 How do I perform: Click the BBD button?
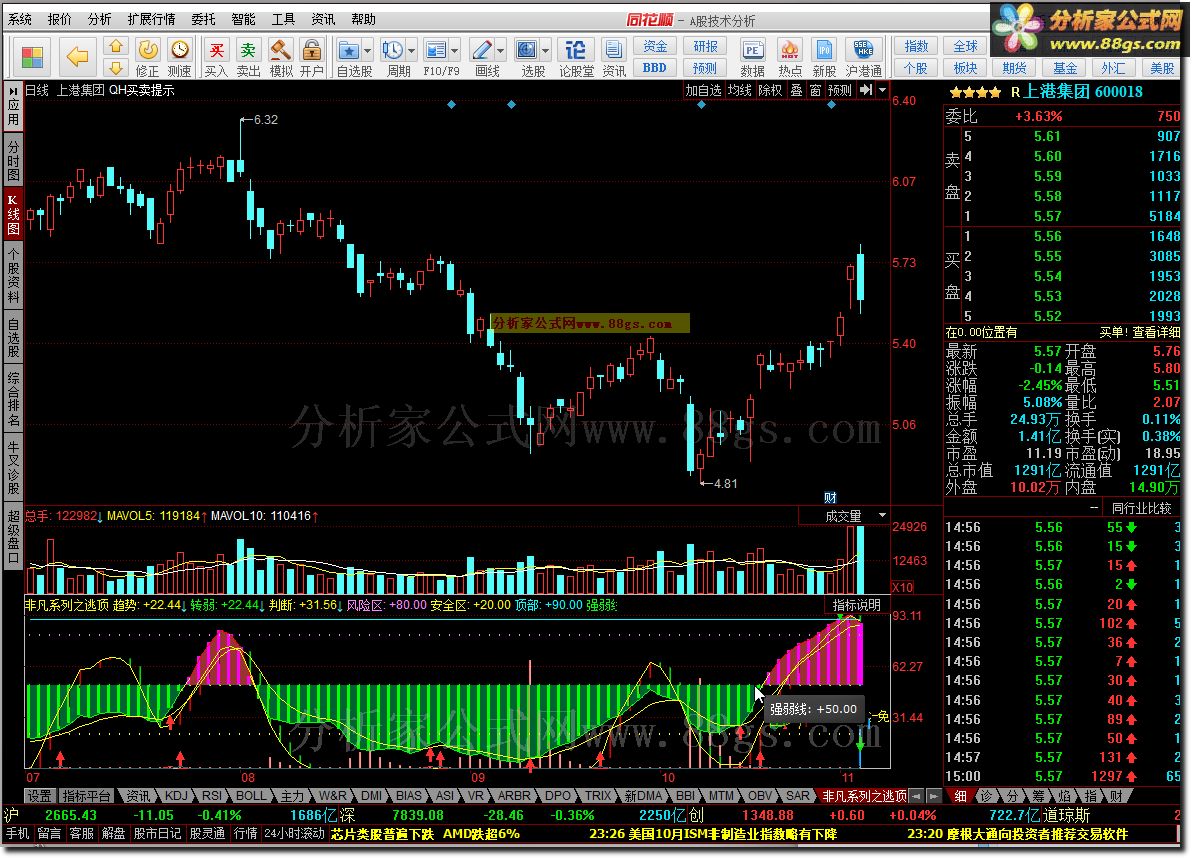click(655, 68)
